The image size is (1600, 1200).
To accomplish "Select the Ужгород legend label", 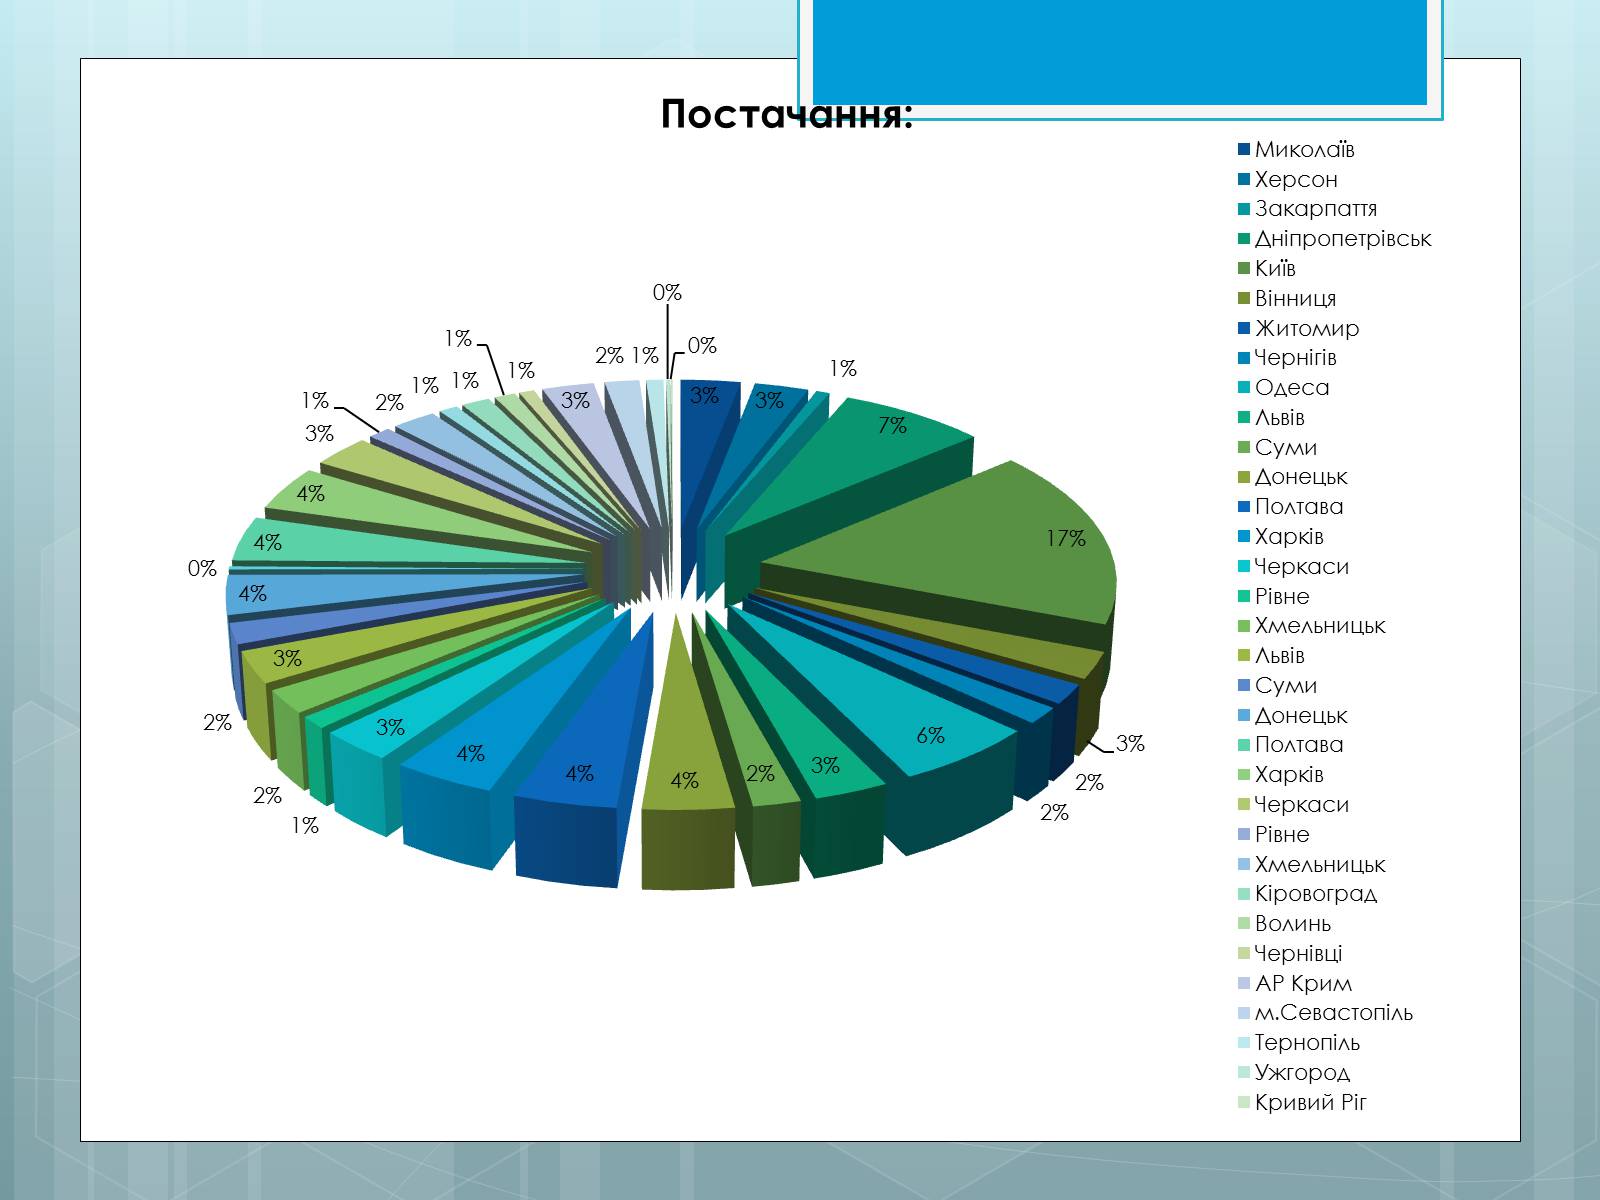I will coord(1302,1073).
